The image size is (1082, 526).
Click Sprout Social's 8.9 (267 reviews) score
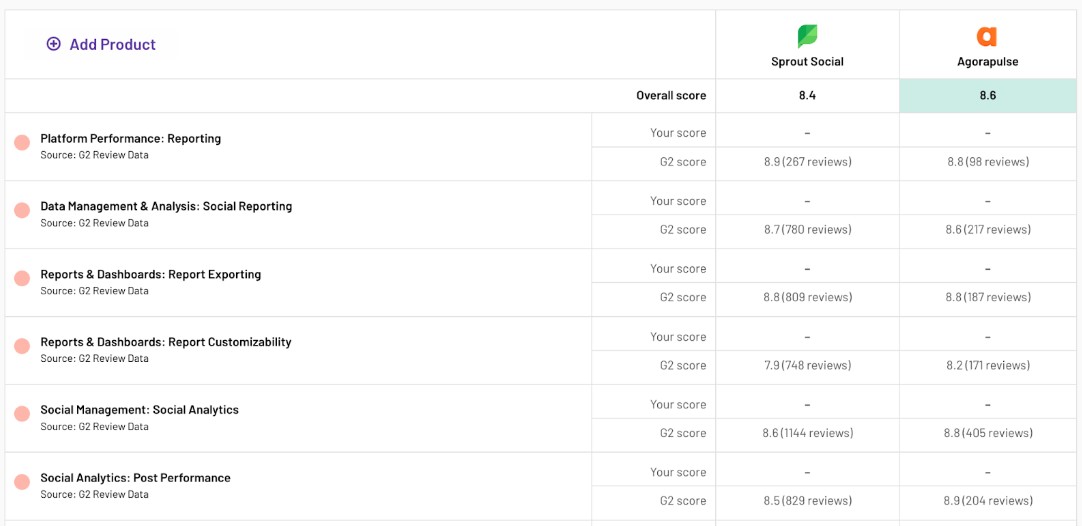point(807,162)
